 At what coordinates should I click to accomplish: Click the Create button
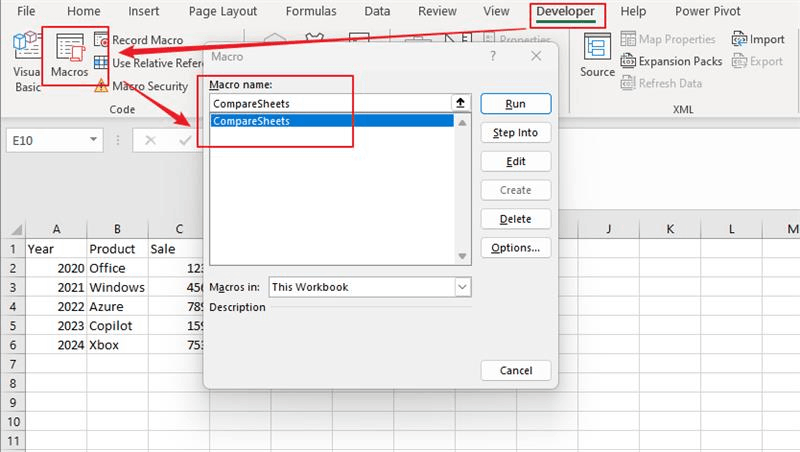tap(515, 190)
